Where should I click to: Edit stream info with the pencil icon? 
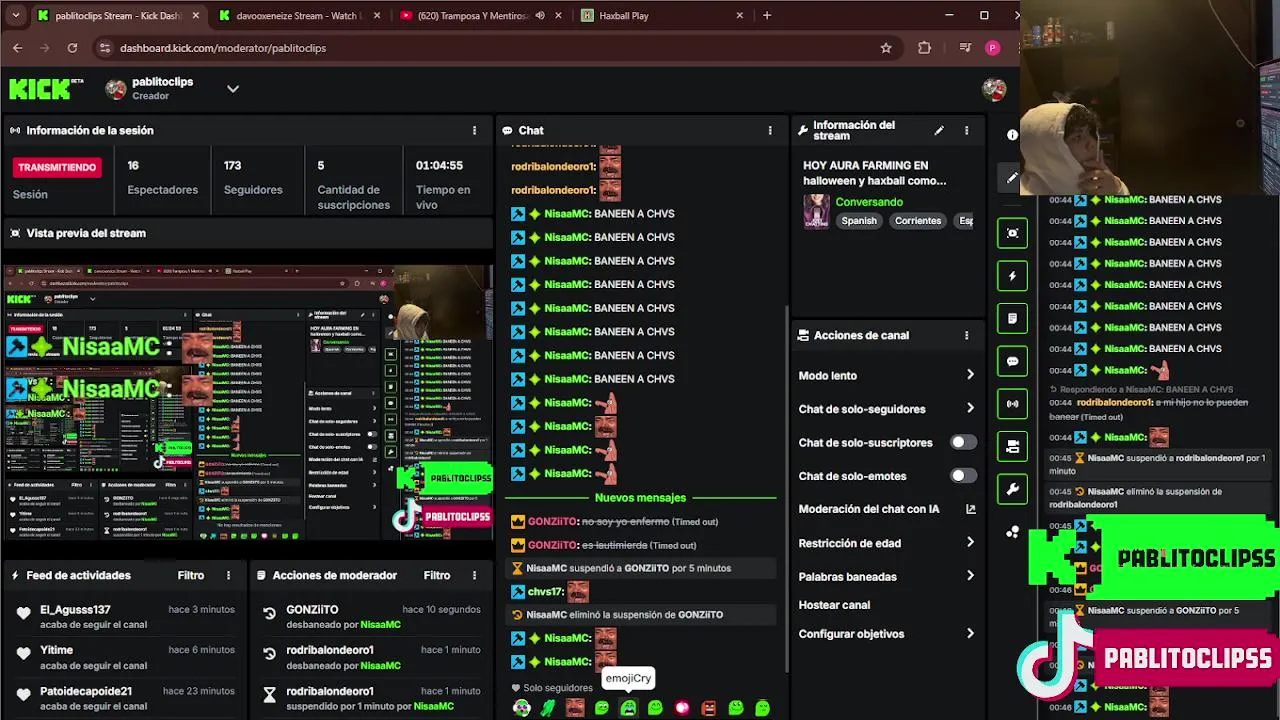939,131
